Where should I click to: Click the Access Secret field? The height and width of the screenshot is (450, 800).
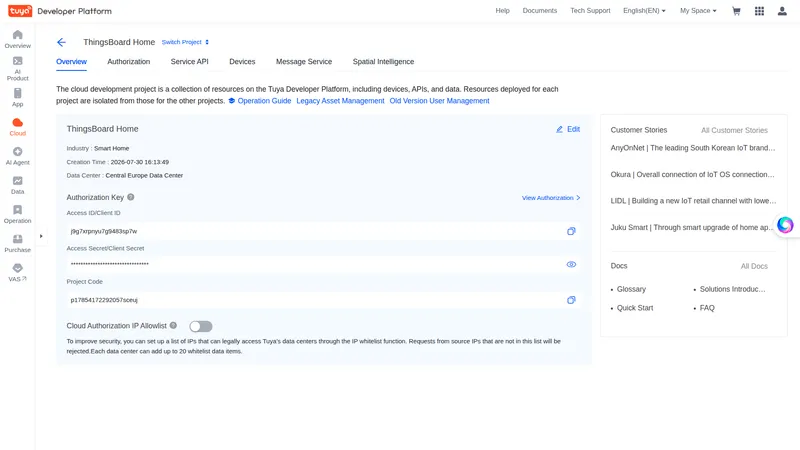click(324, 264)
